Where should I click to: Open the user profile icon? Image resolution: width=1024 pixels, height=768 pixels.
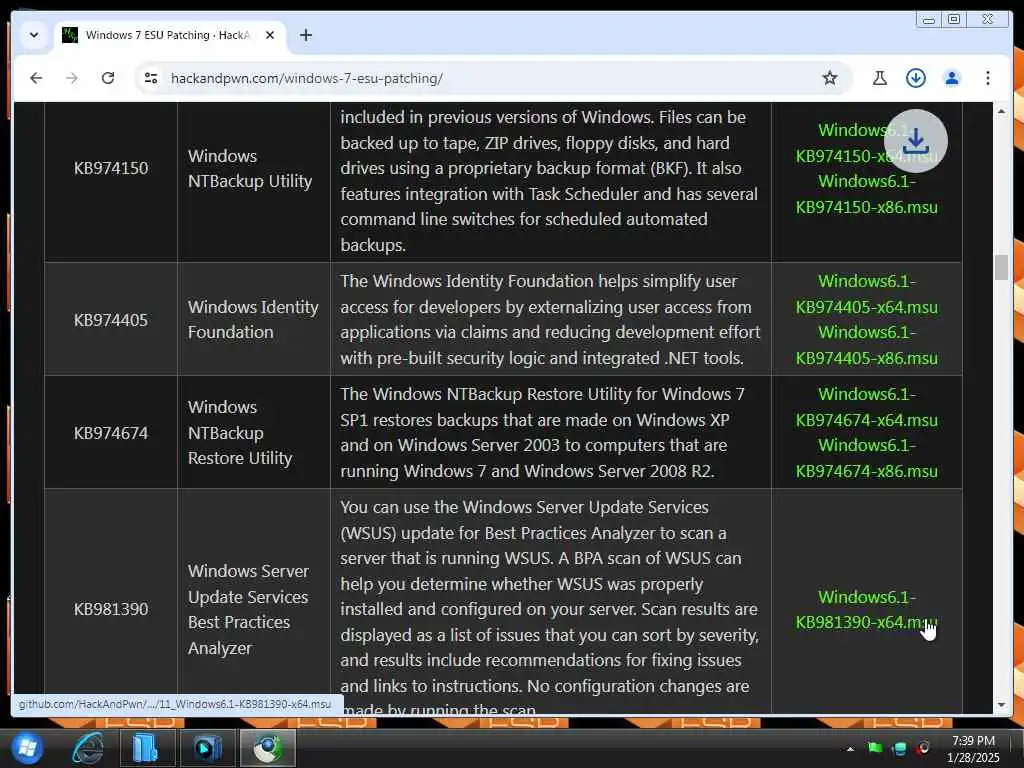[x=952, y=78]
